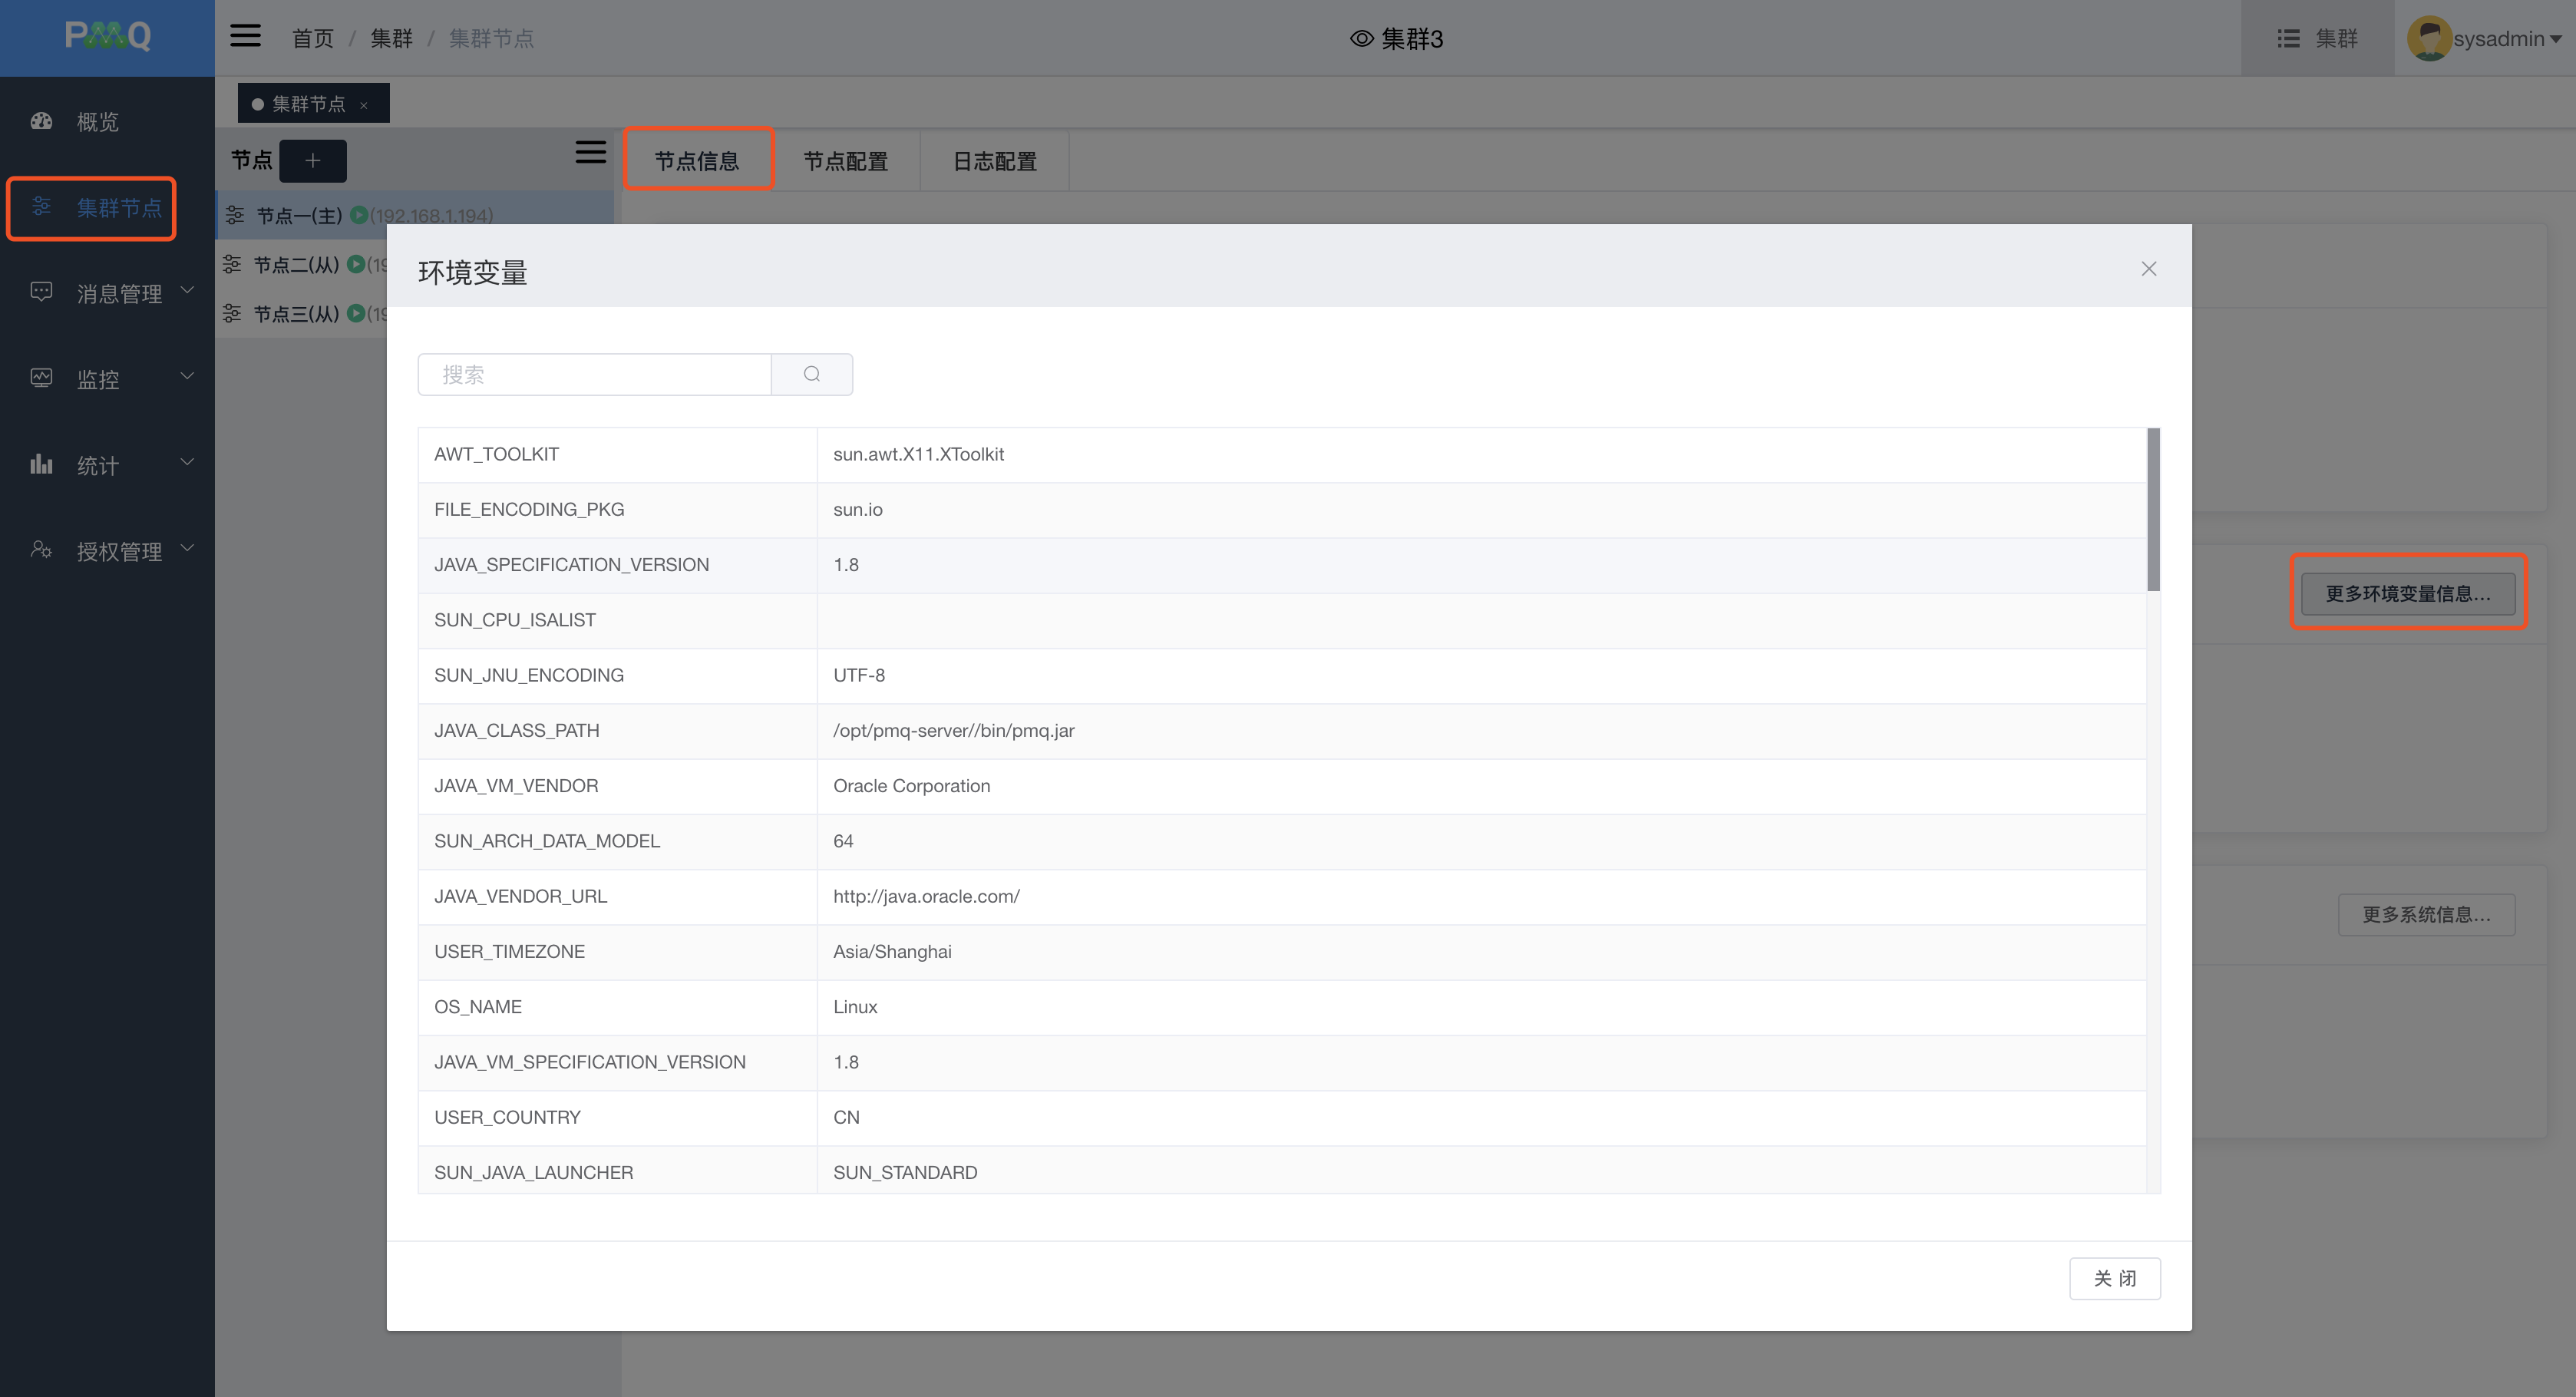Click the hamburger menu icon in header

click(245, 37)
